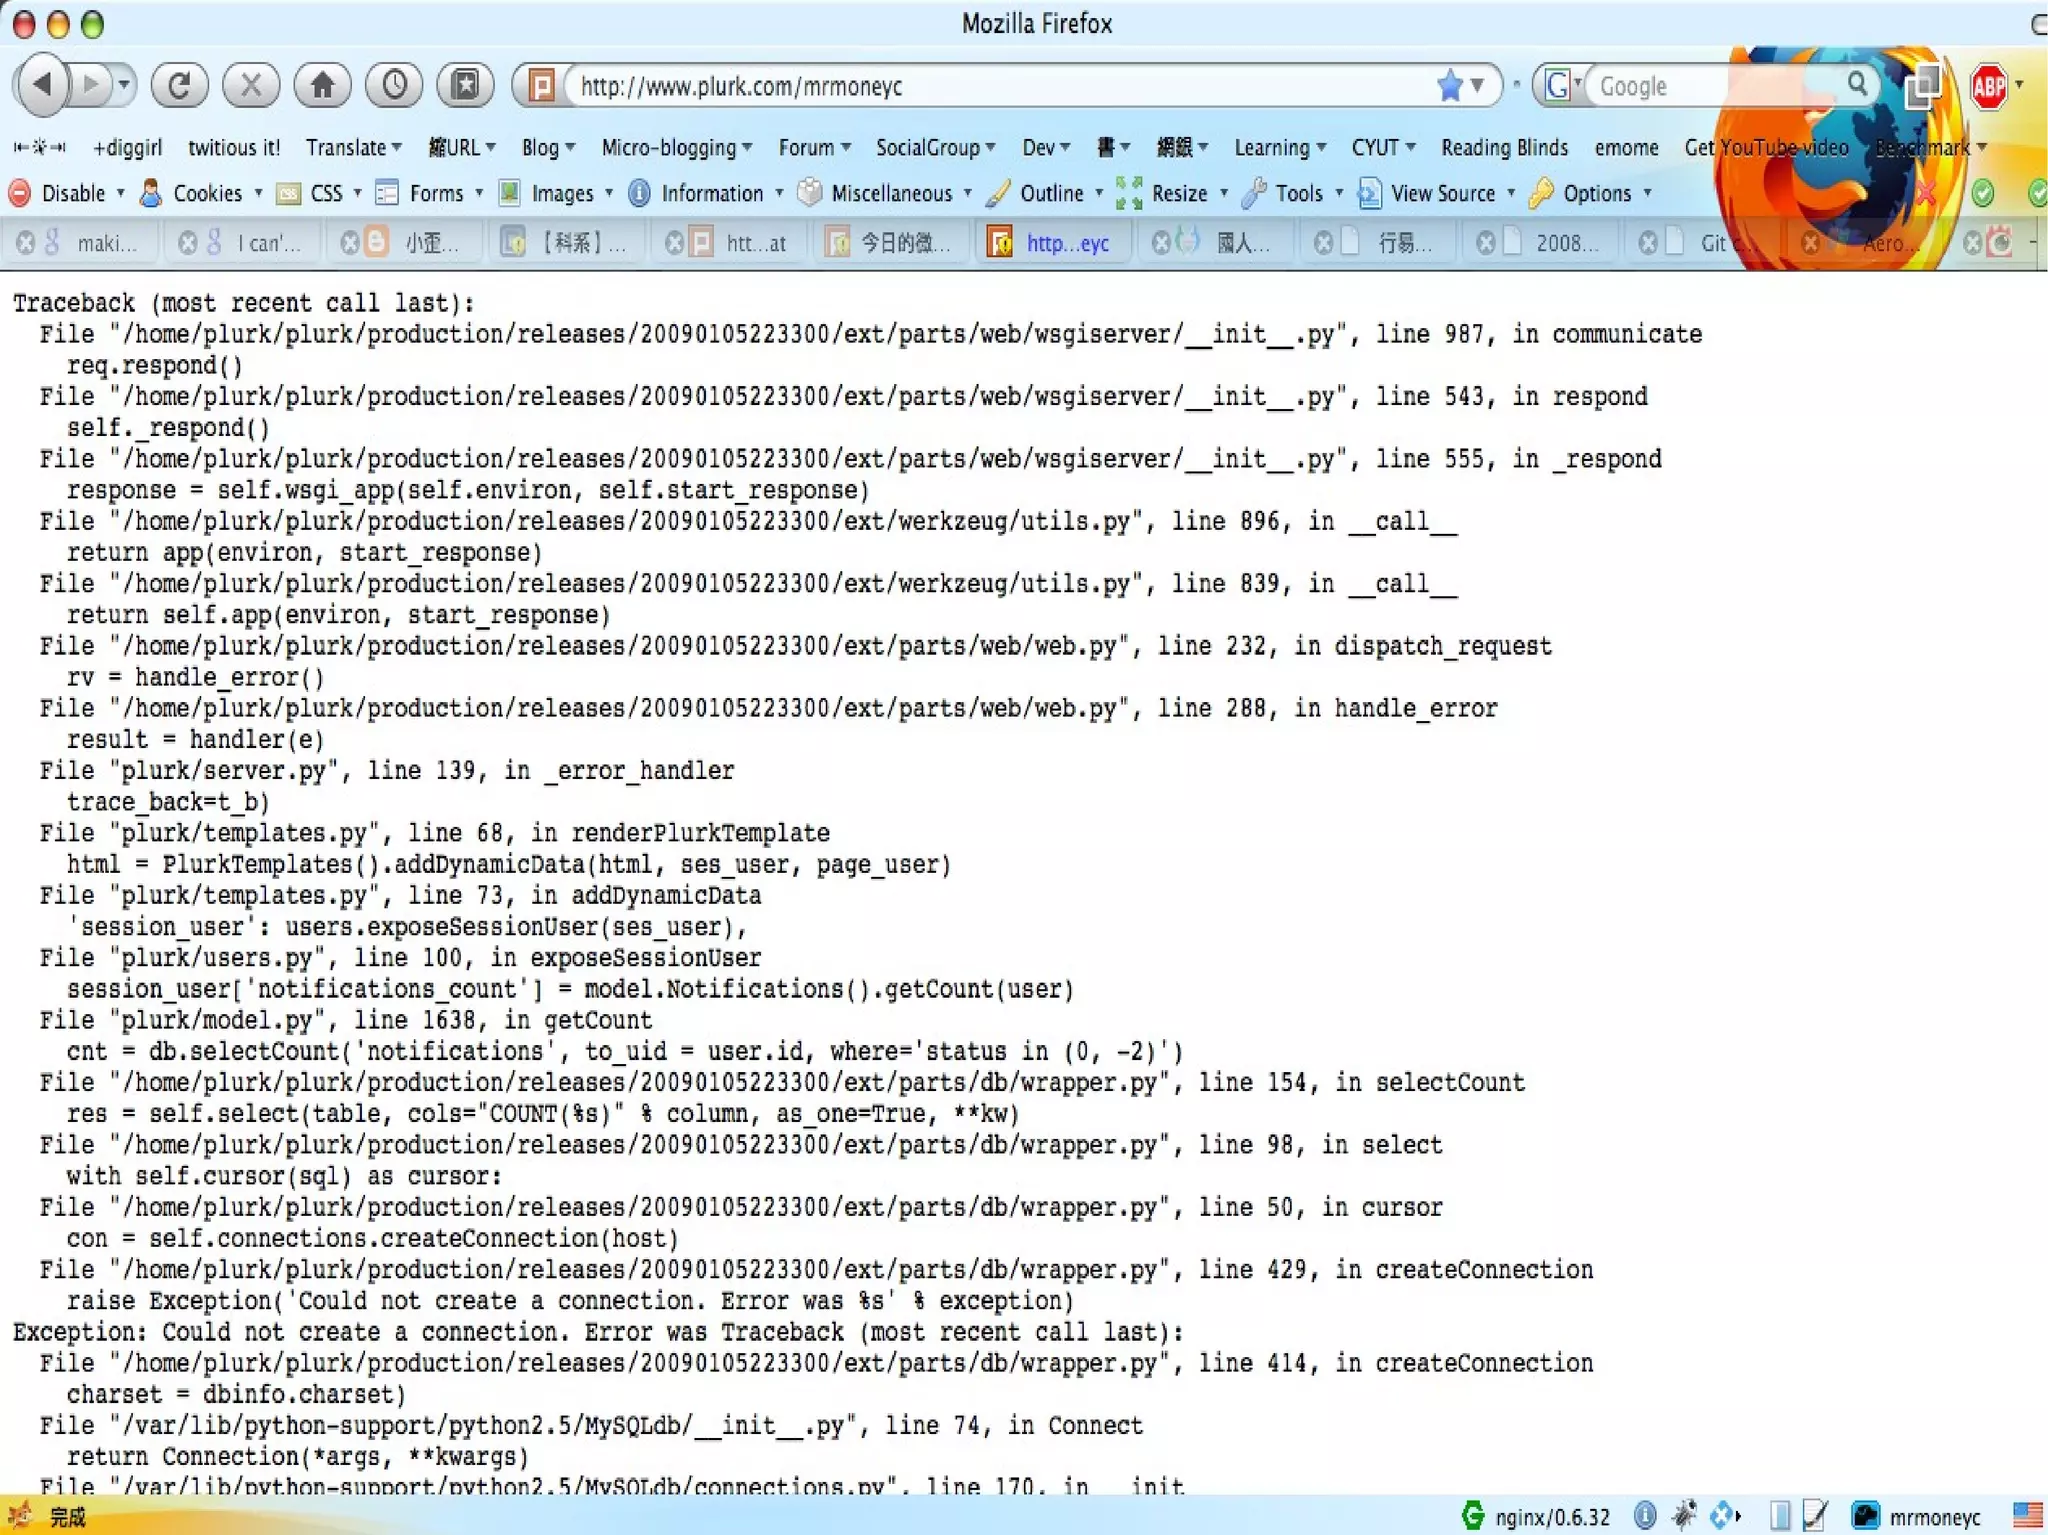Open the Reading Blinds bookmark
The image size is (2048, 1535).
tap(1503, 148)
